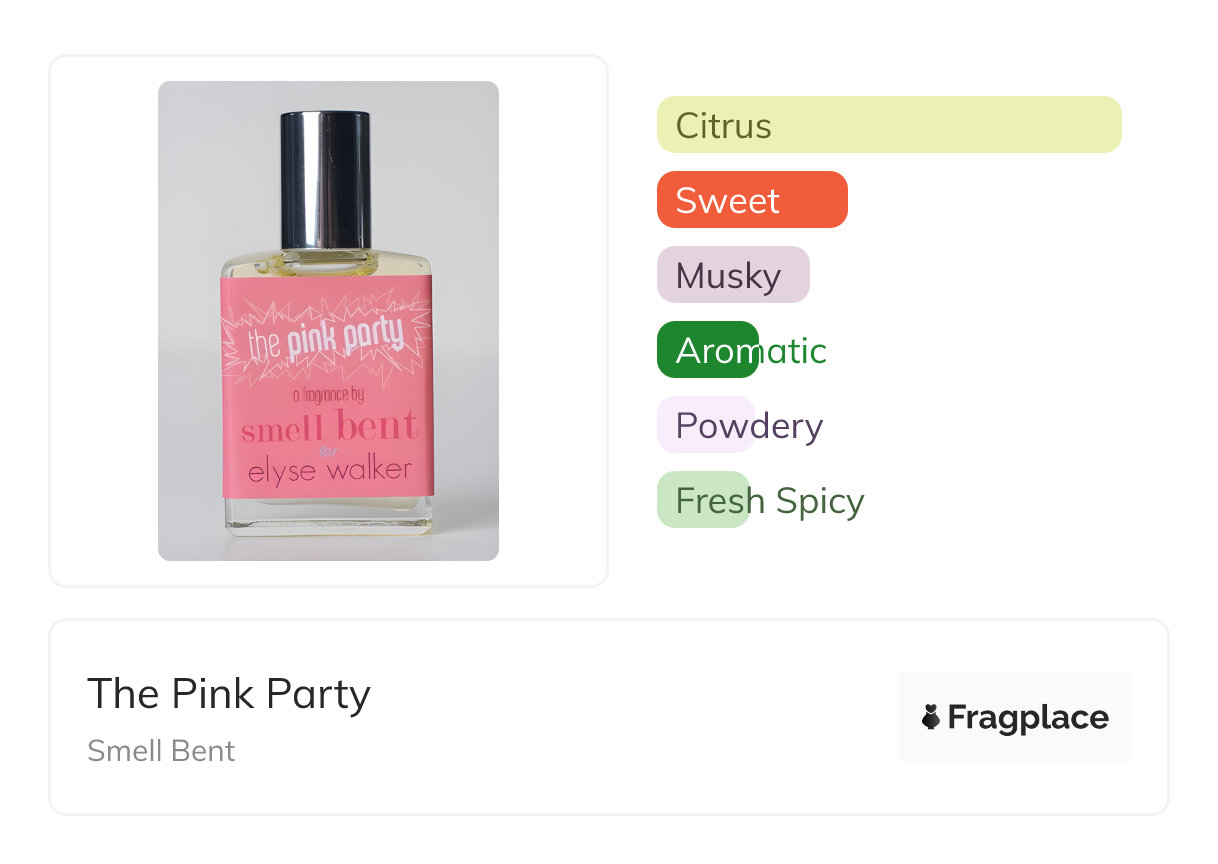
Task: Pick the dark green Aromatic accord
Action: [x=707, y=350]
